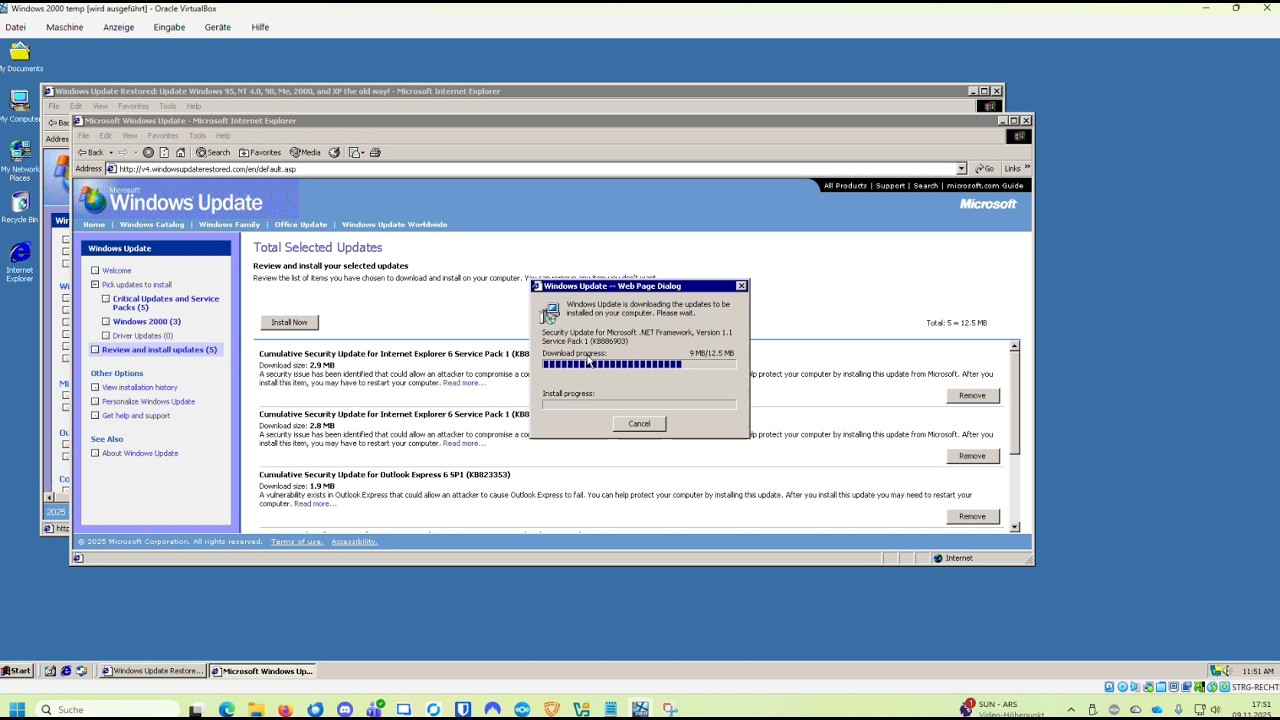1280x720 pixels.
Task: Open the VirtualBox Geräte menu
Action: (218, 27)
